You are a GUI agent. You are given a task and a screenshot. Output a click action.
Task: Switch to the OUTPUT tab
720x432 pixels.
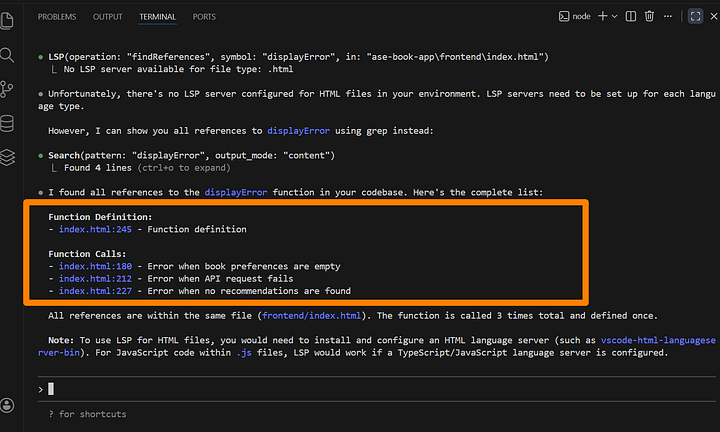(108, 17)
